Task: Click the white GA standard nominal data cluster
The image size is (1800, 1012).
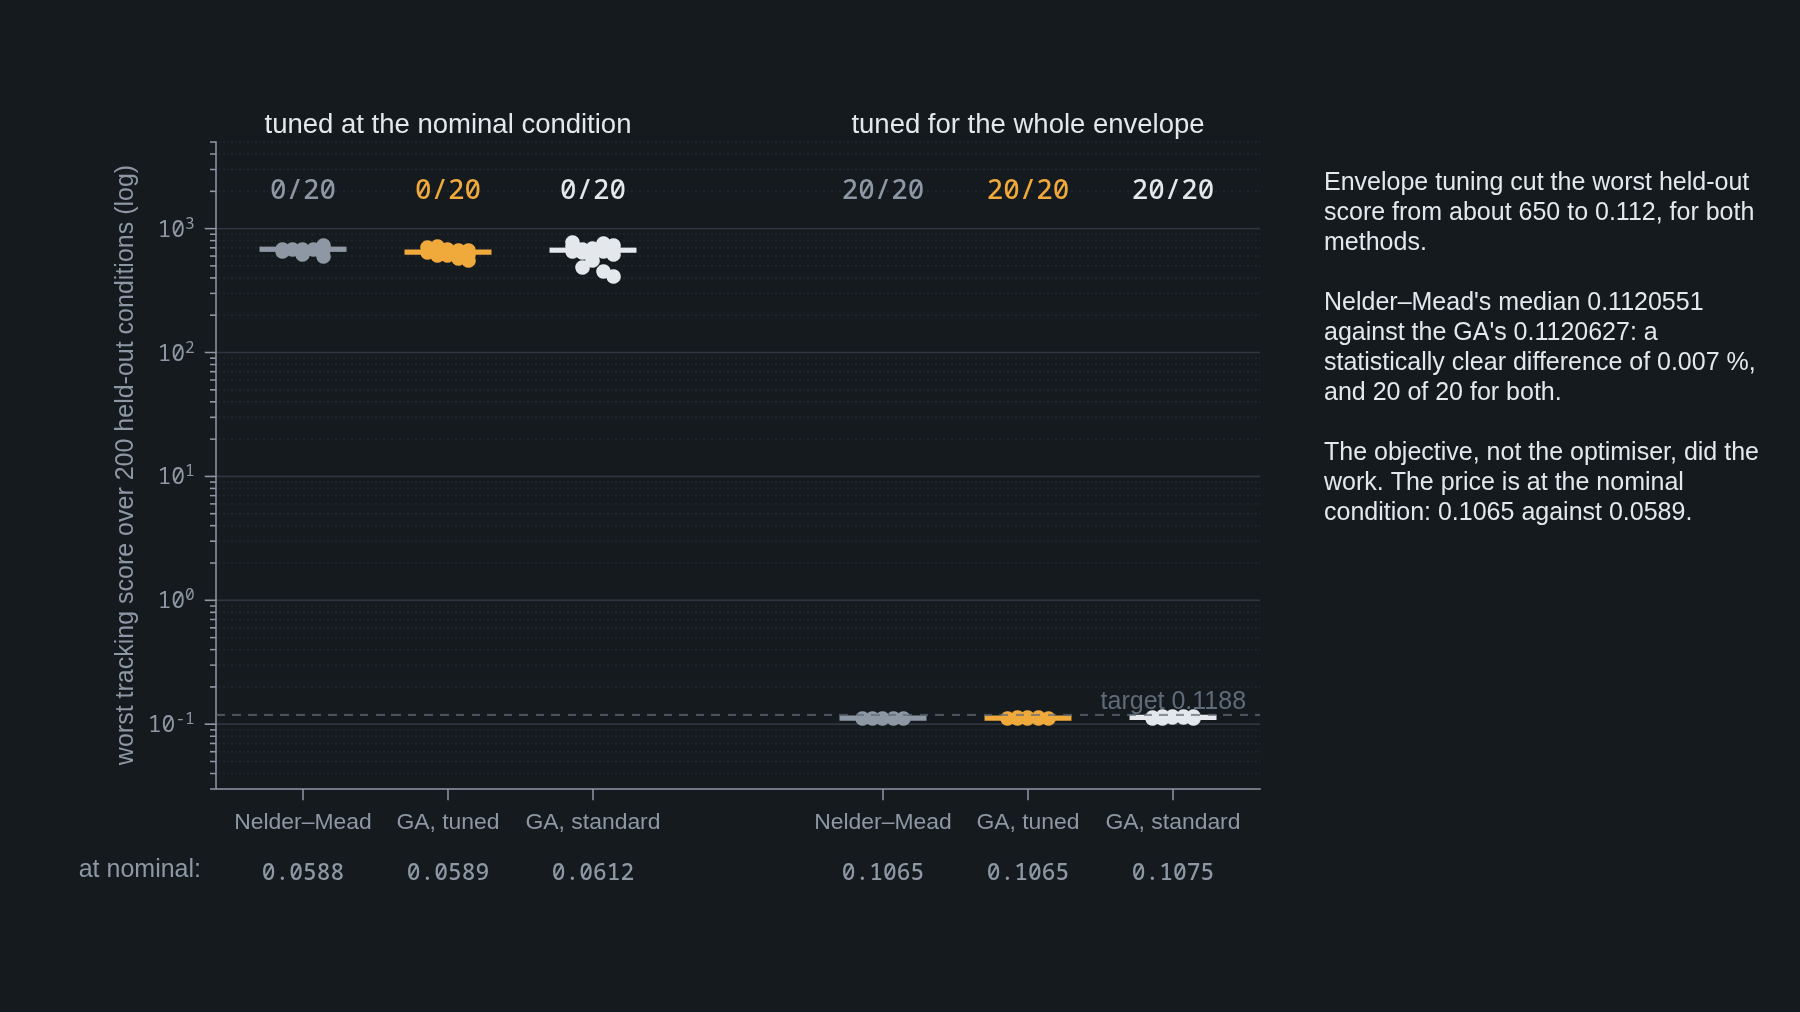Action: [x=593, y=259]
